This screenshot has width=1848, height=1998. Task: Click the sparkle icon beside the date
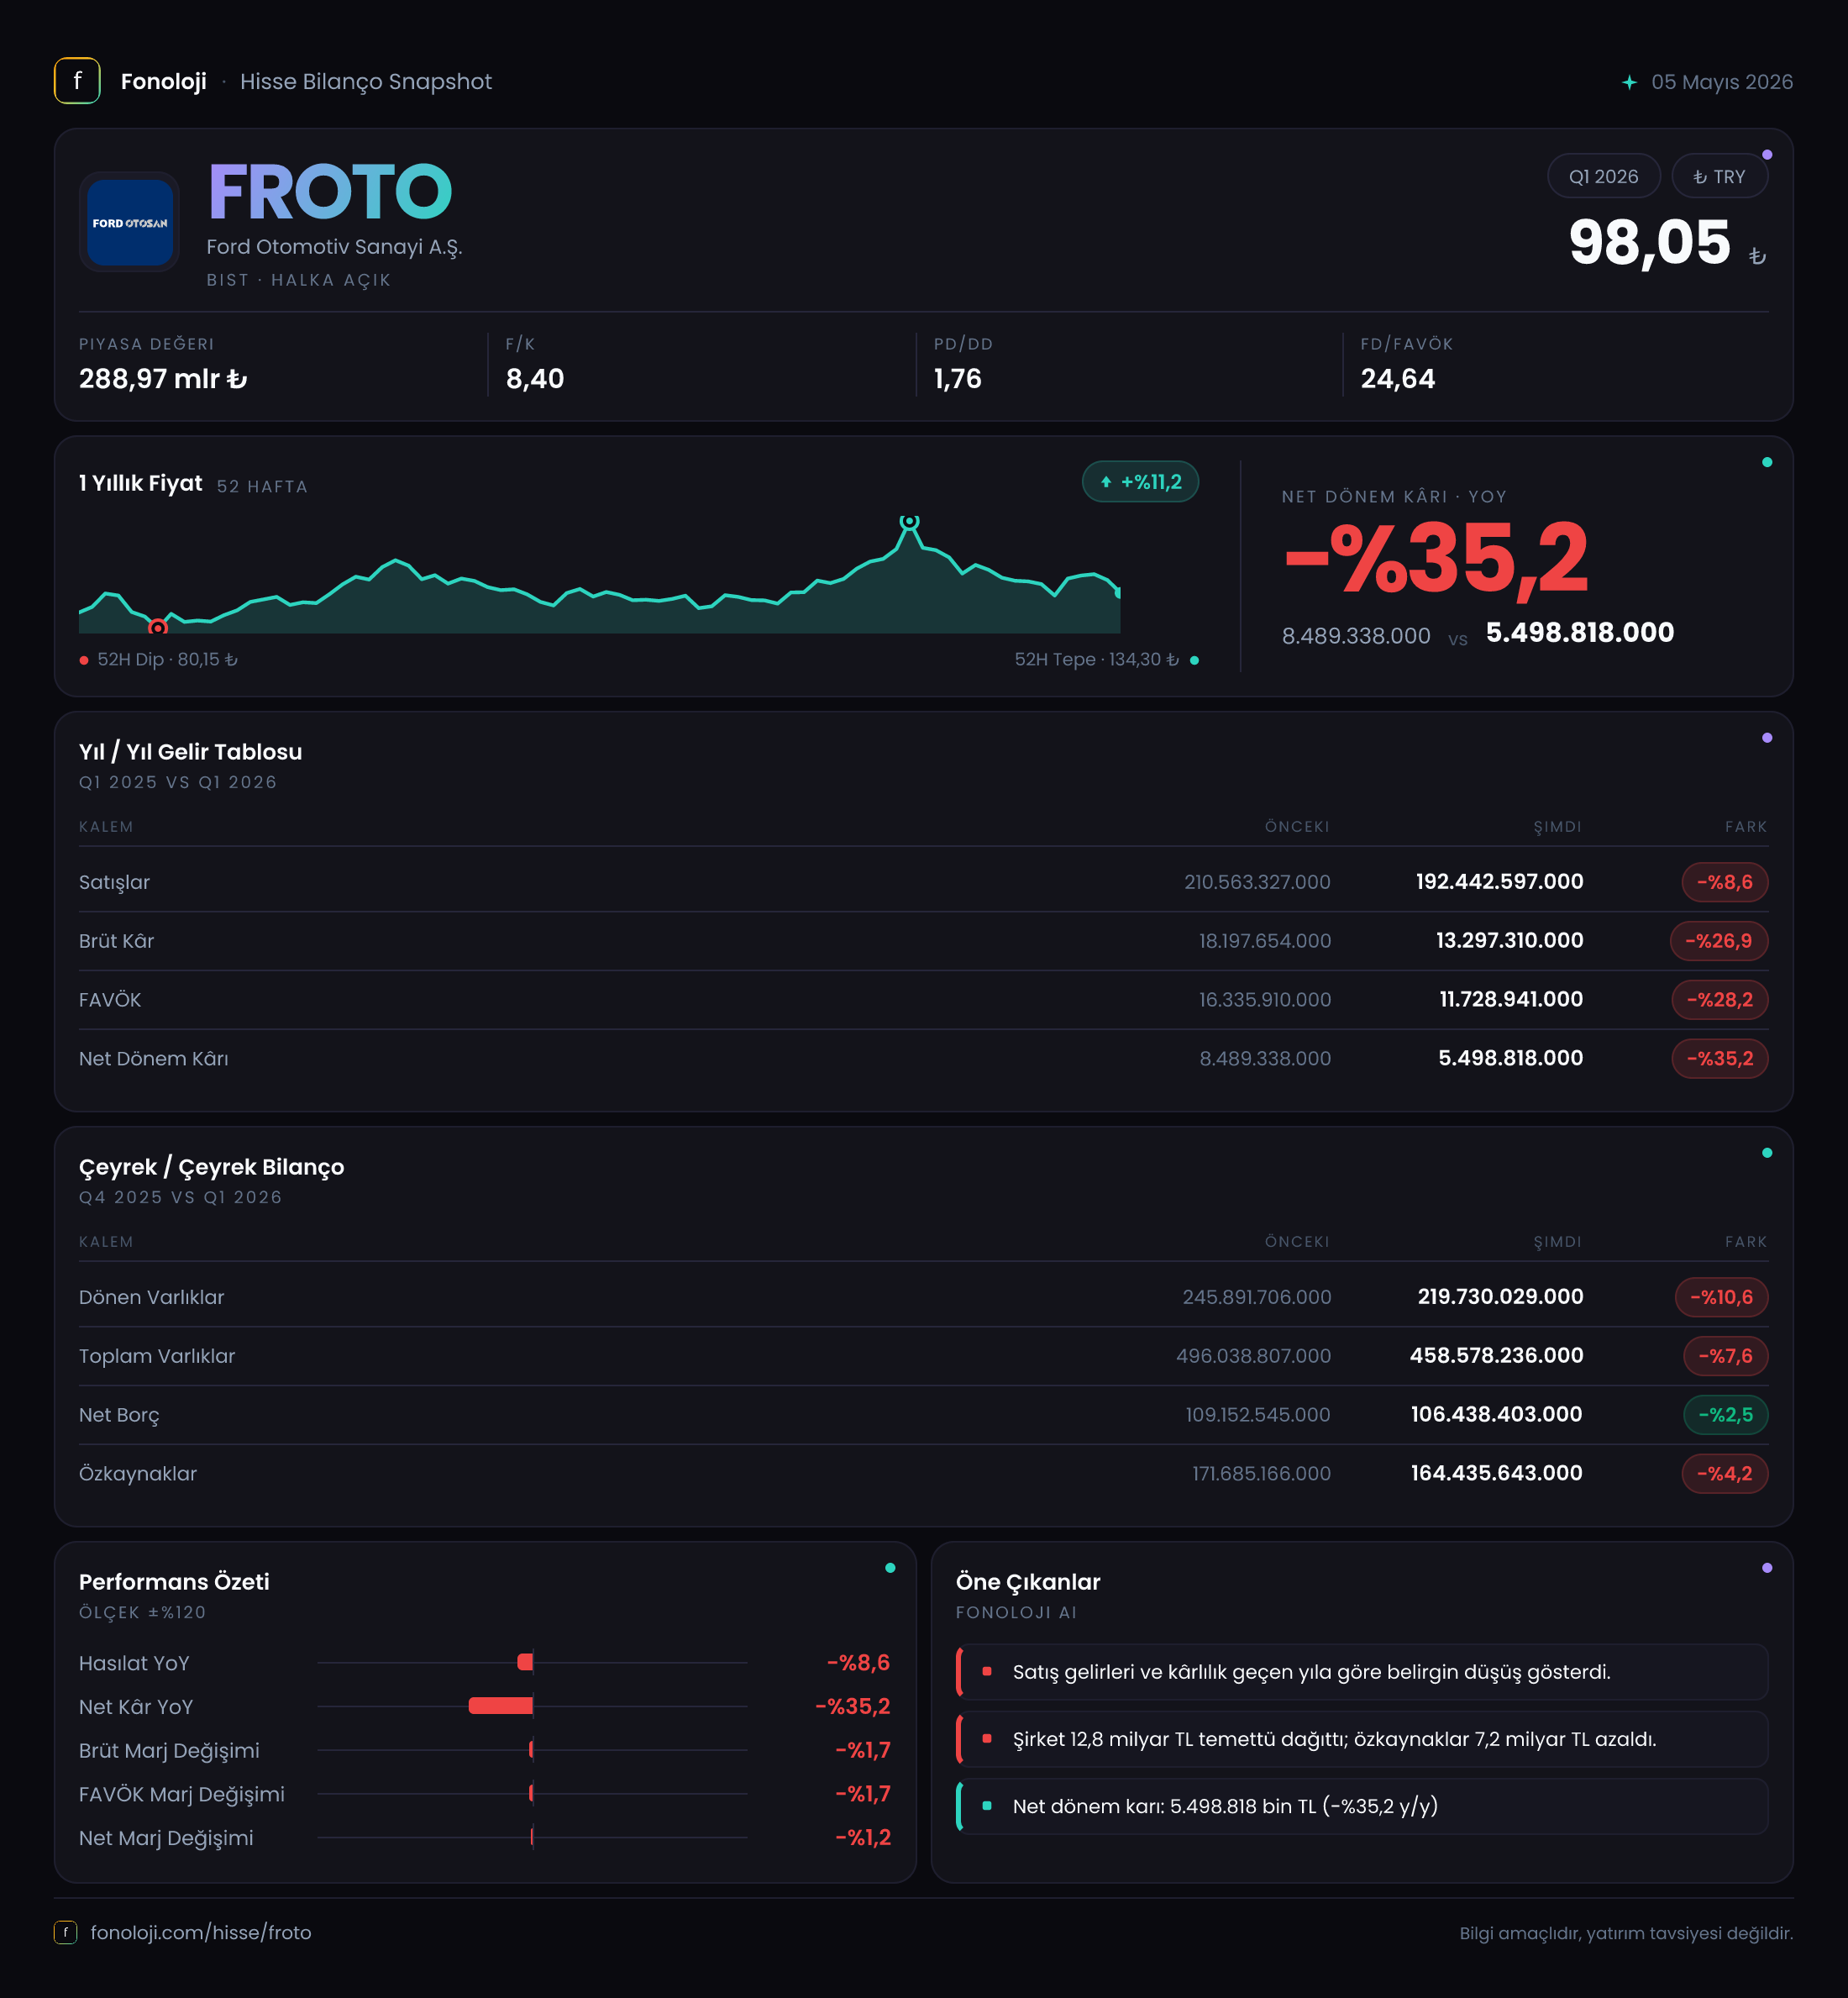click(x=1629, y=82)
